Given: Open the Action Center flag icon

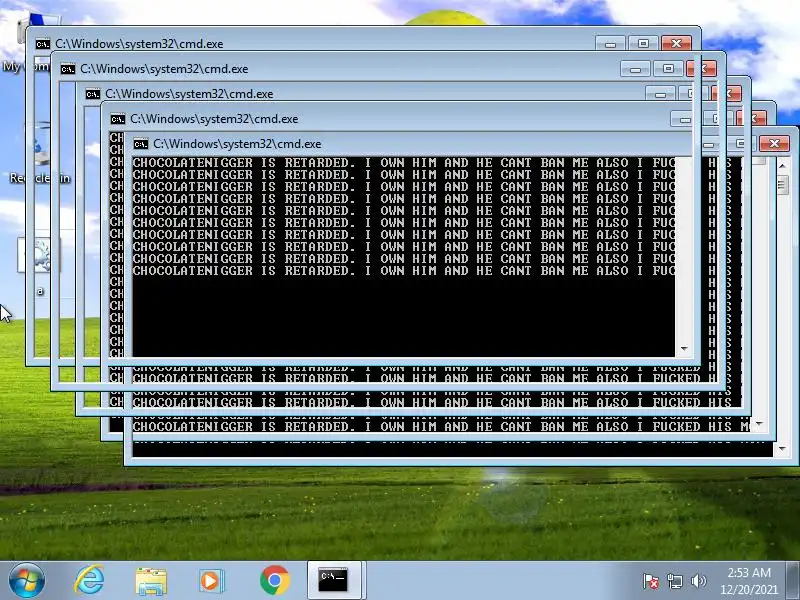Looking at the screenshot, I should pyautogui.click(x=651, y=581).
